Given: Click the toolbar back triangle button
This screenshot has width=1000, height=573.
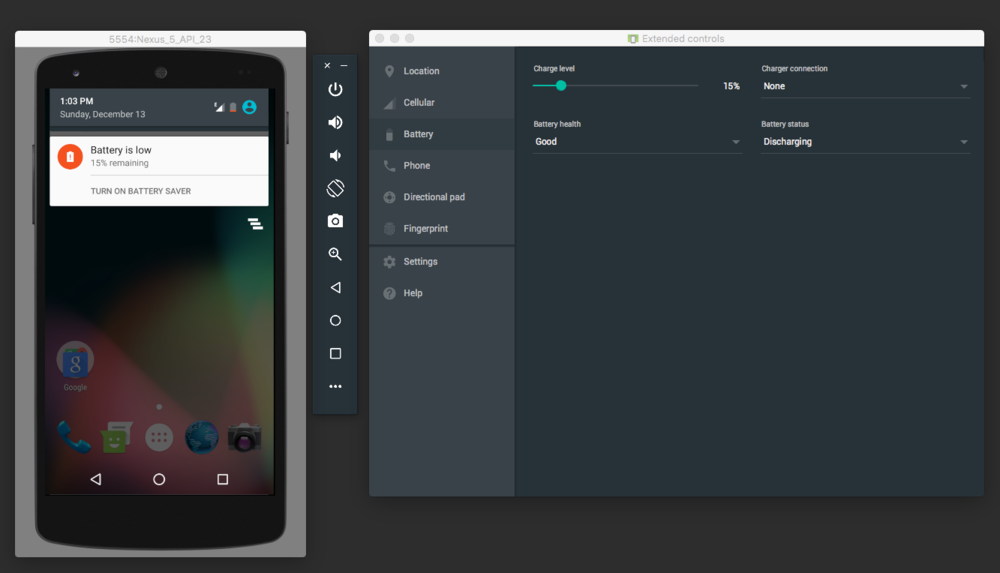Looking at the screenshot, I should click(335, 287).
